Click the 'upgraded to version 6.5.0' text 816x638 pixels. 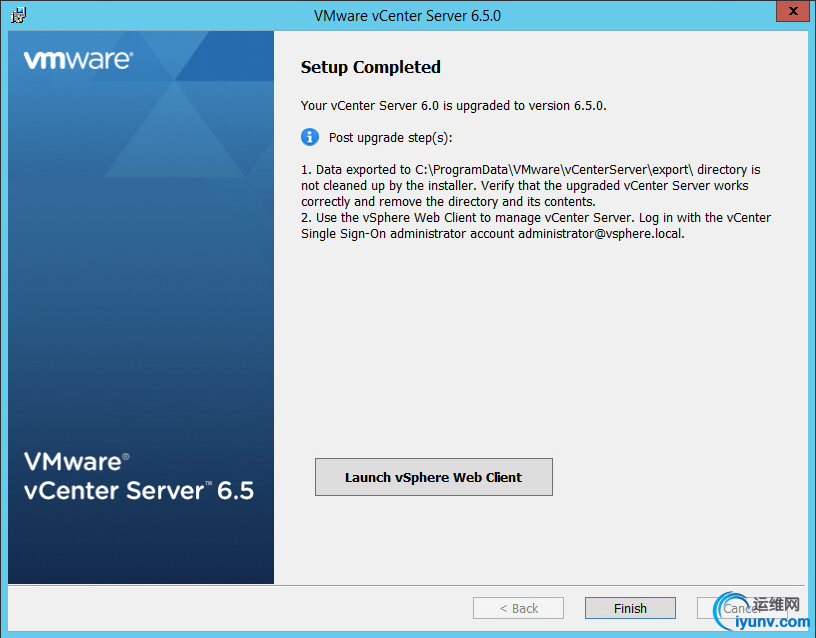pos(531,106)
